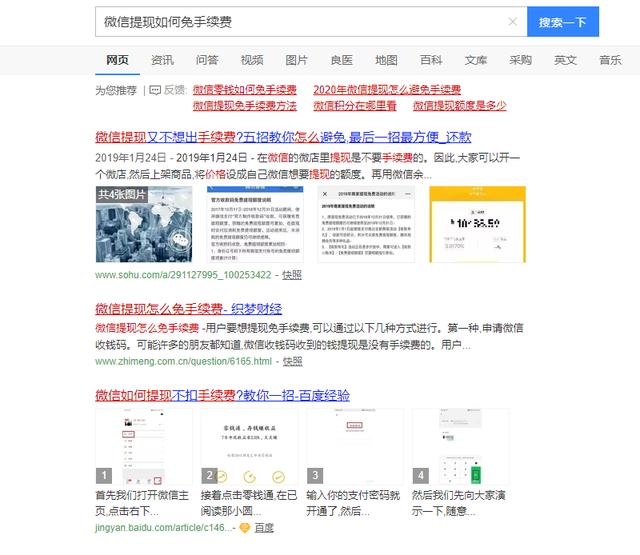Open result 微信如何提现不扣手续费?教你一招-百度经验

[222, 395]
